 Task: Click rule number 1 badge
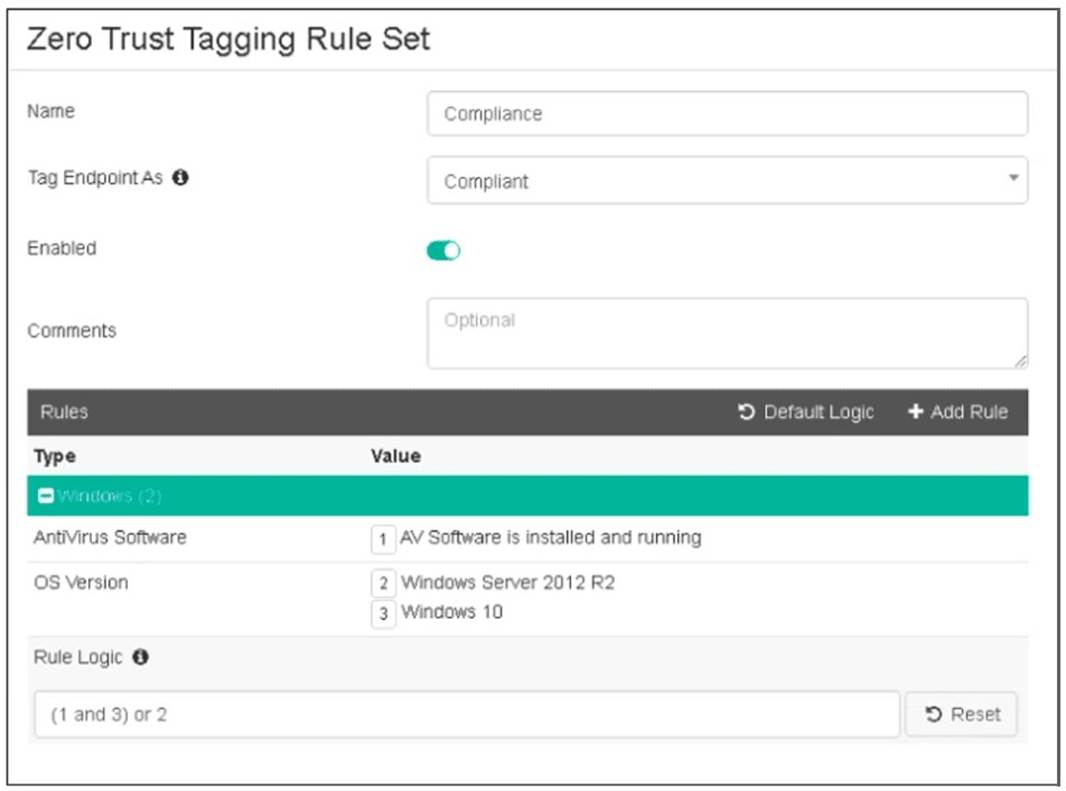[383, 539]
